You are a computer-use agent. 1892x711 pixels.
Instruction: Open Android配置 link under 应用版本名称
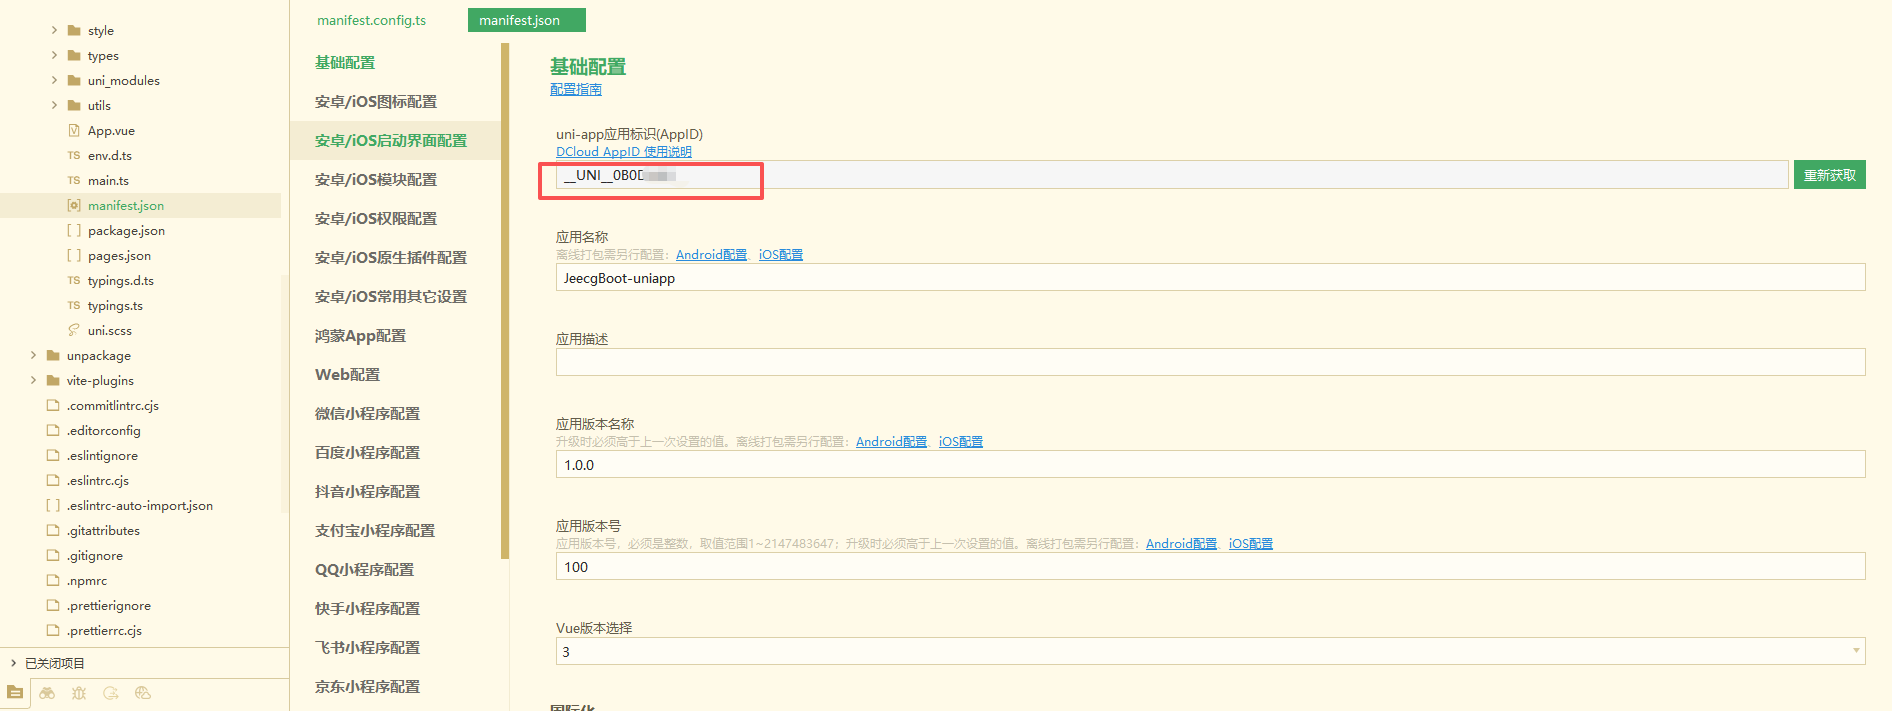tap(891, 442)
